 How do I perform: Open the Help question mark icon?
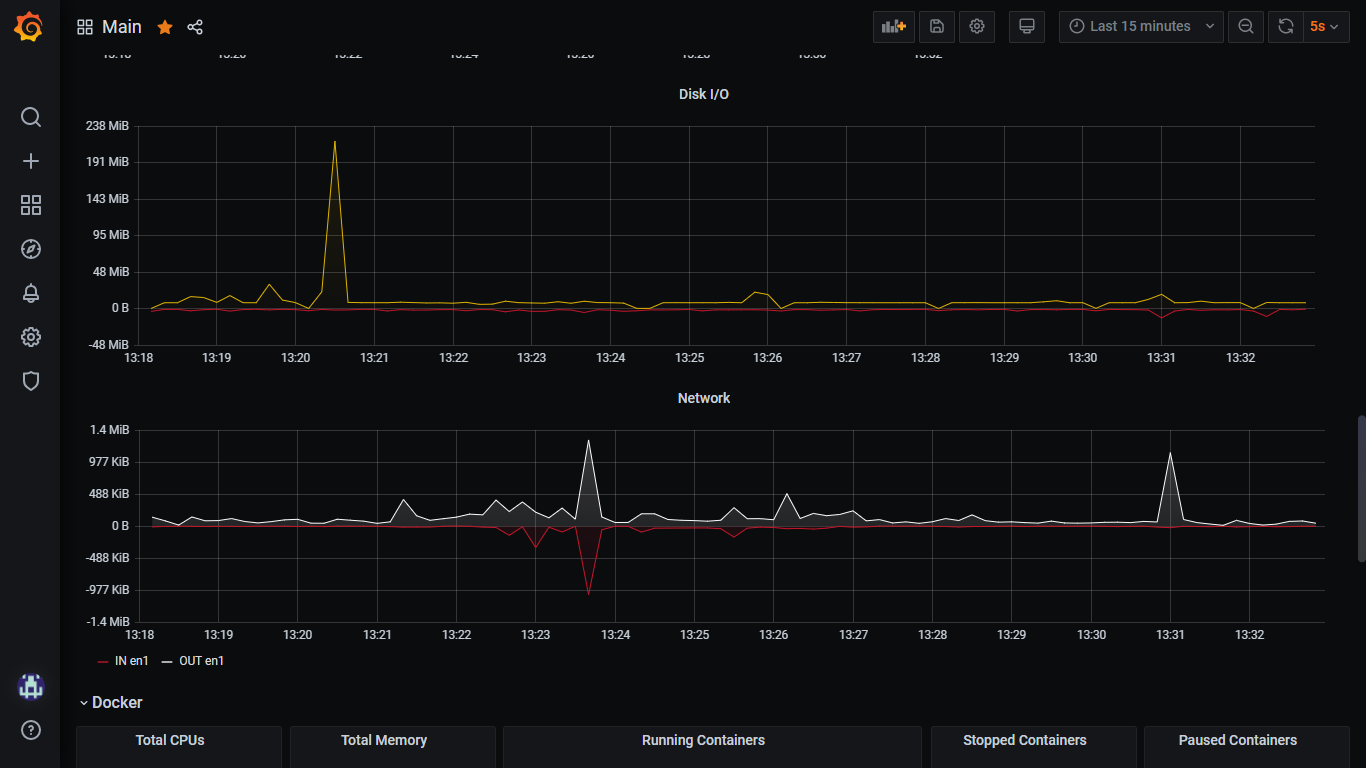click(x=31, y=730)
